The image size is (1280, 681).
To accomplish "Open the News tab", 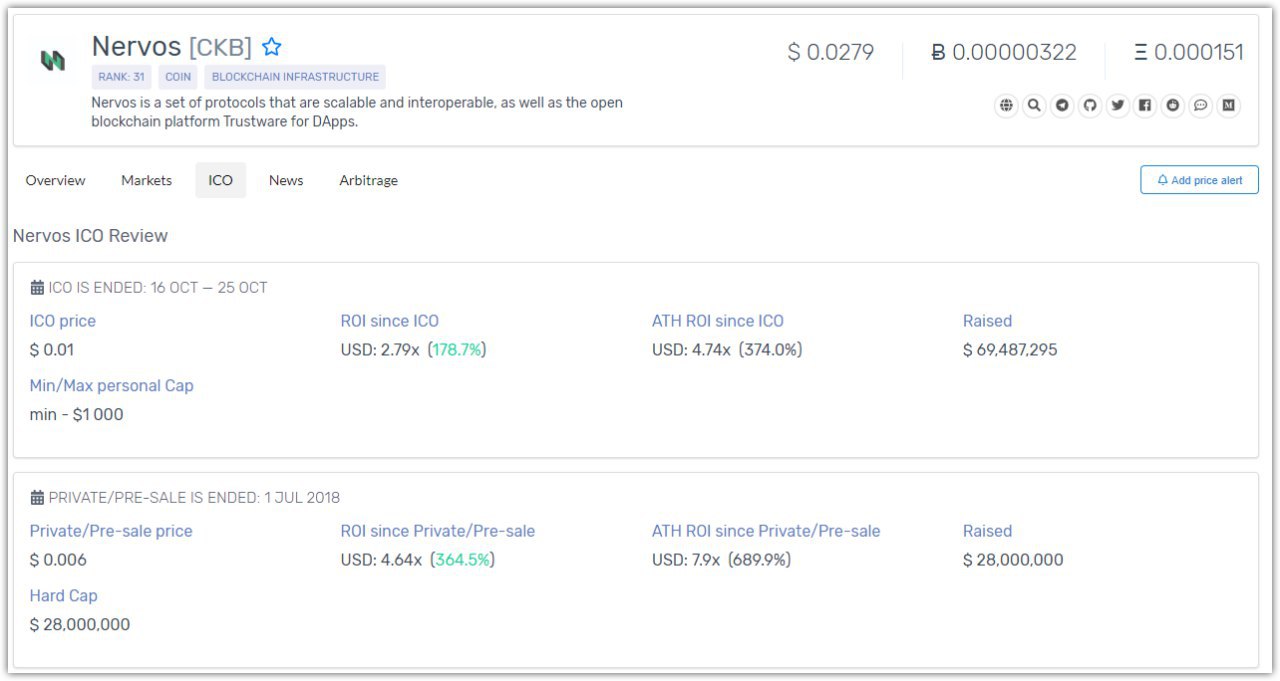I will point(286,180).
